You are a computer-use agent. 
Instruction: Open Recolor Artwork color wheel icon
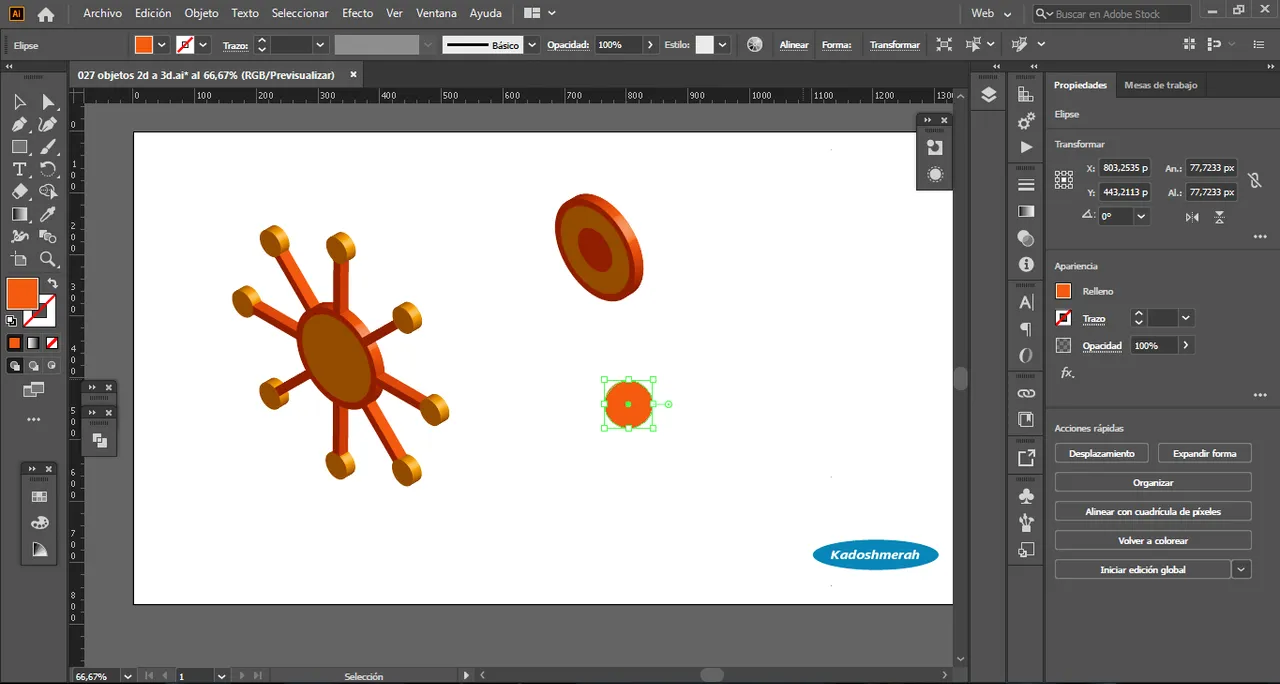tap(755, 45)
